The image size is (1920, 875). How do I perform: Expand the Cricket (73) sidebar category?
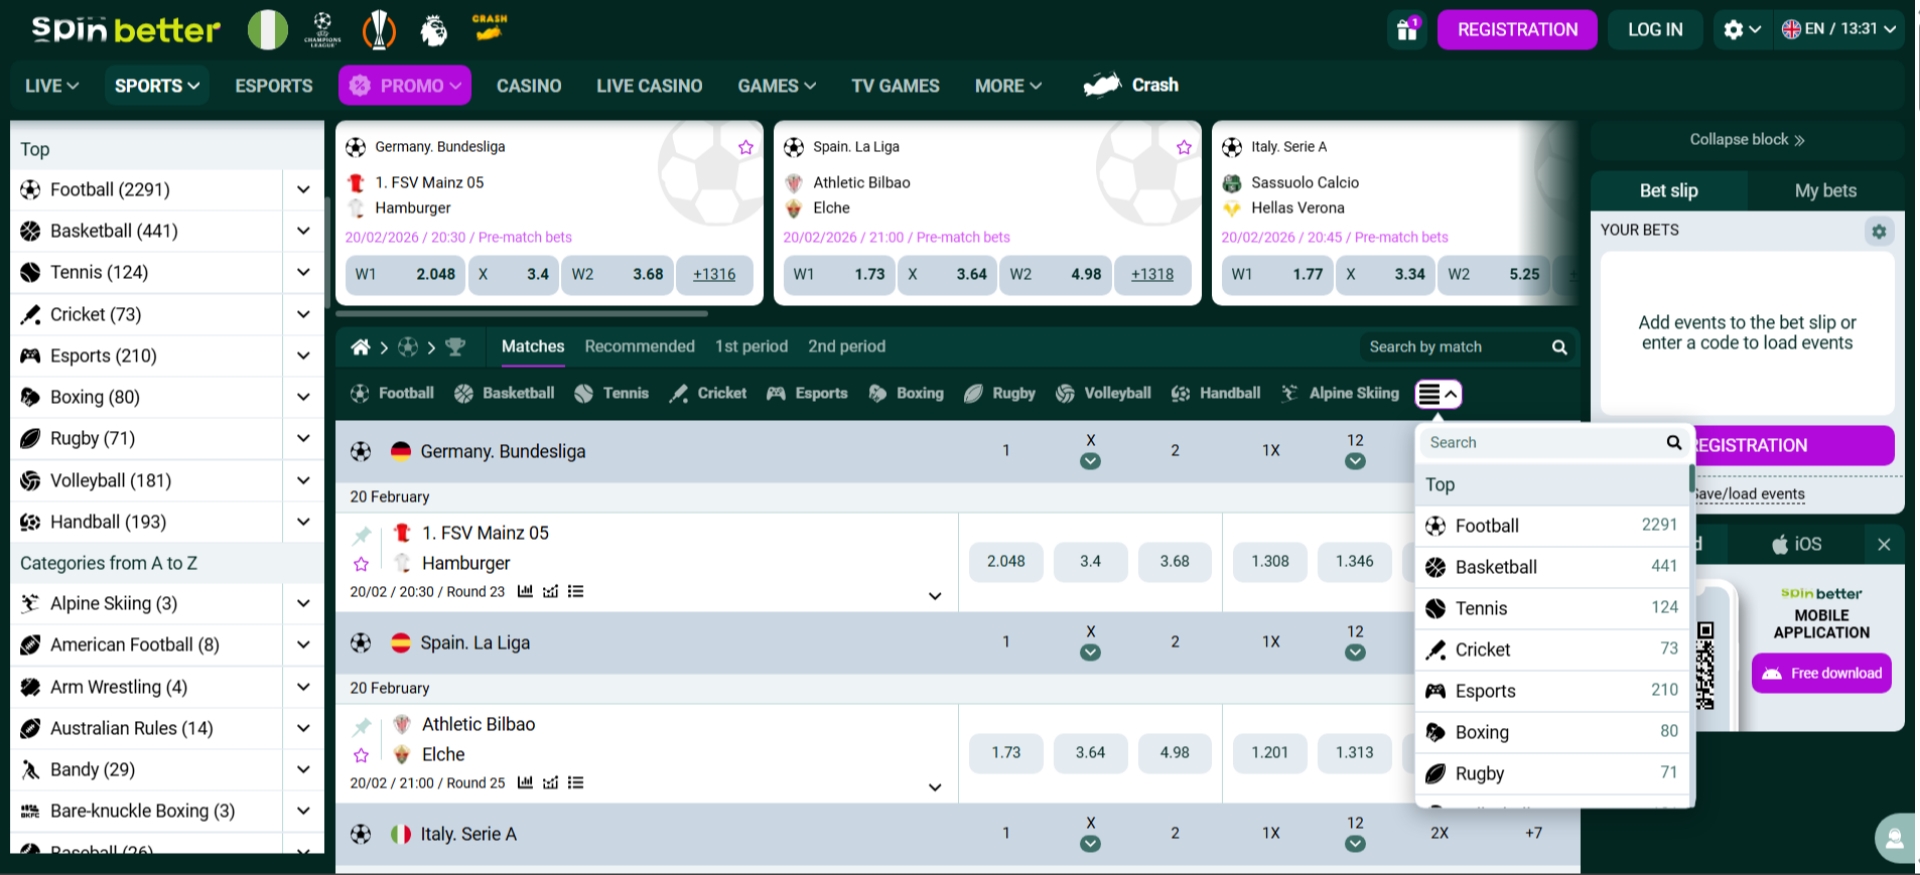click(x=303, y=314)
